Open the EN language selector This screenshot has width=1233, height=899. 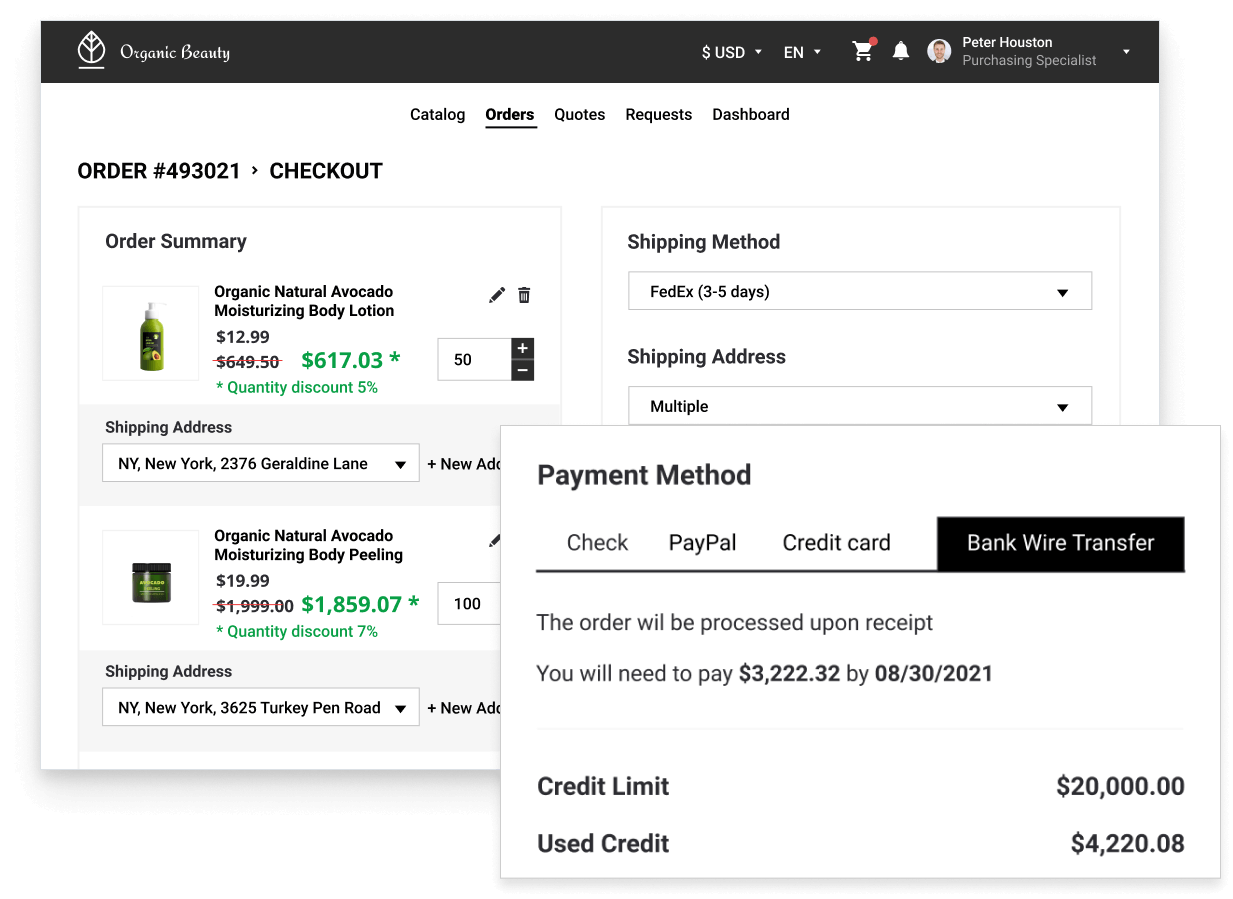(802, 52)
